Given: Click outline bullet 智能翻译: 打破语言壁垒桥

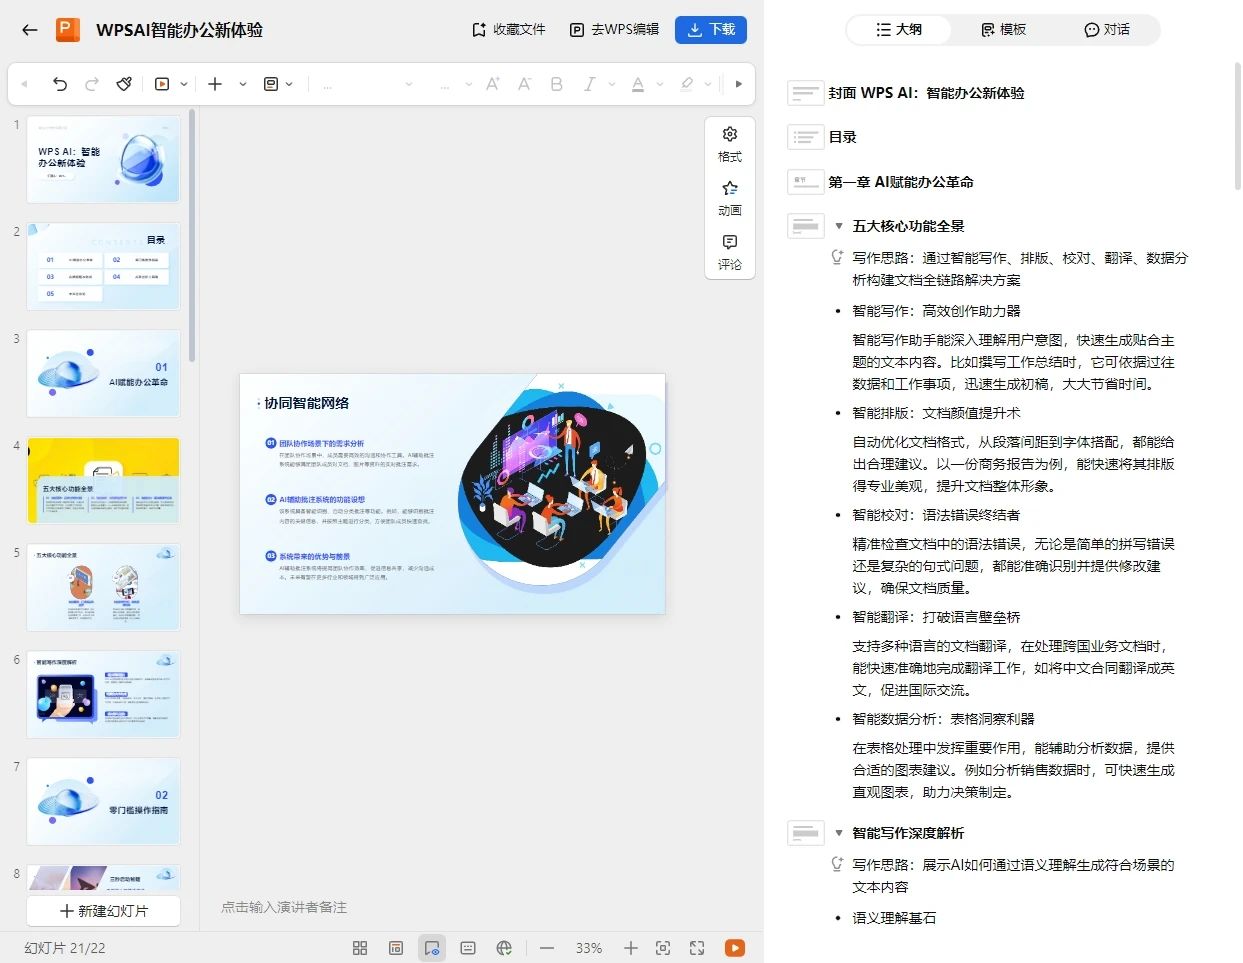Looking at the screenshot, I should pyautogui.click(x=936, y=617).
